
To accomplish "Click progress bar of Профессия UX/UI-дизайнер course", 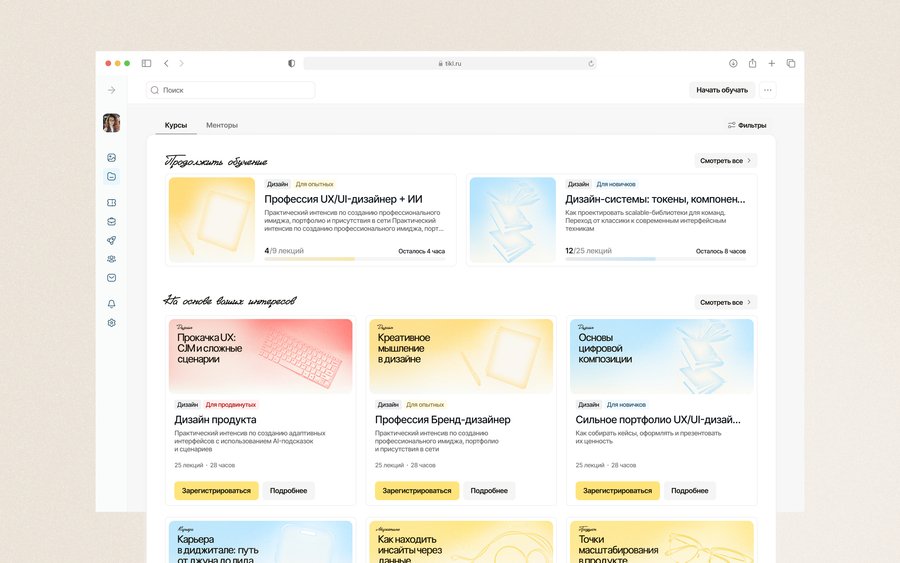I will [355, 259].
